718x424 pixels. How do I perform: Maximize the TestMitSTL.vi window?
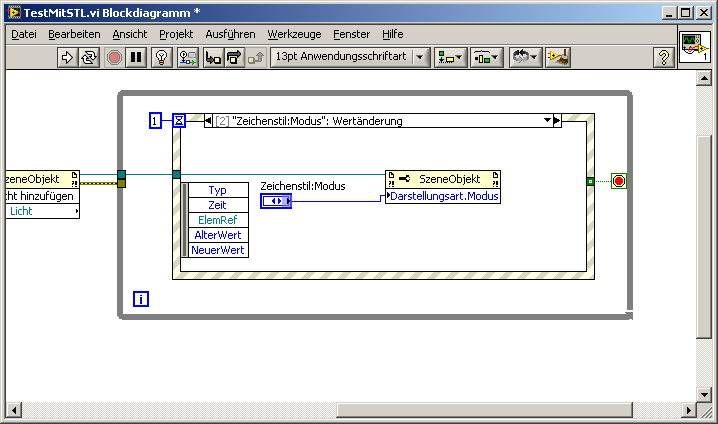[685, 13]
